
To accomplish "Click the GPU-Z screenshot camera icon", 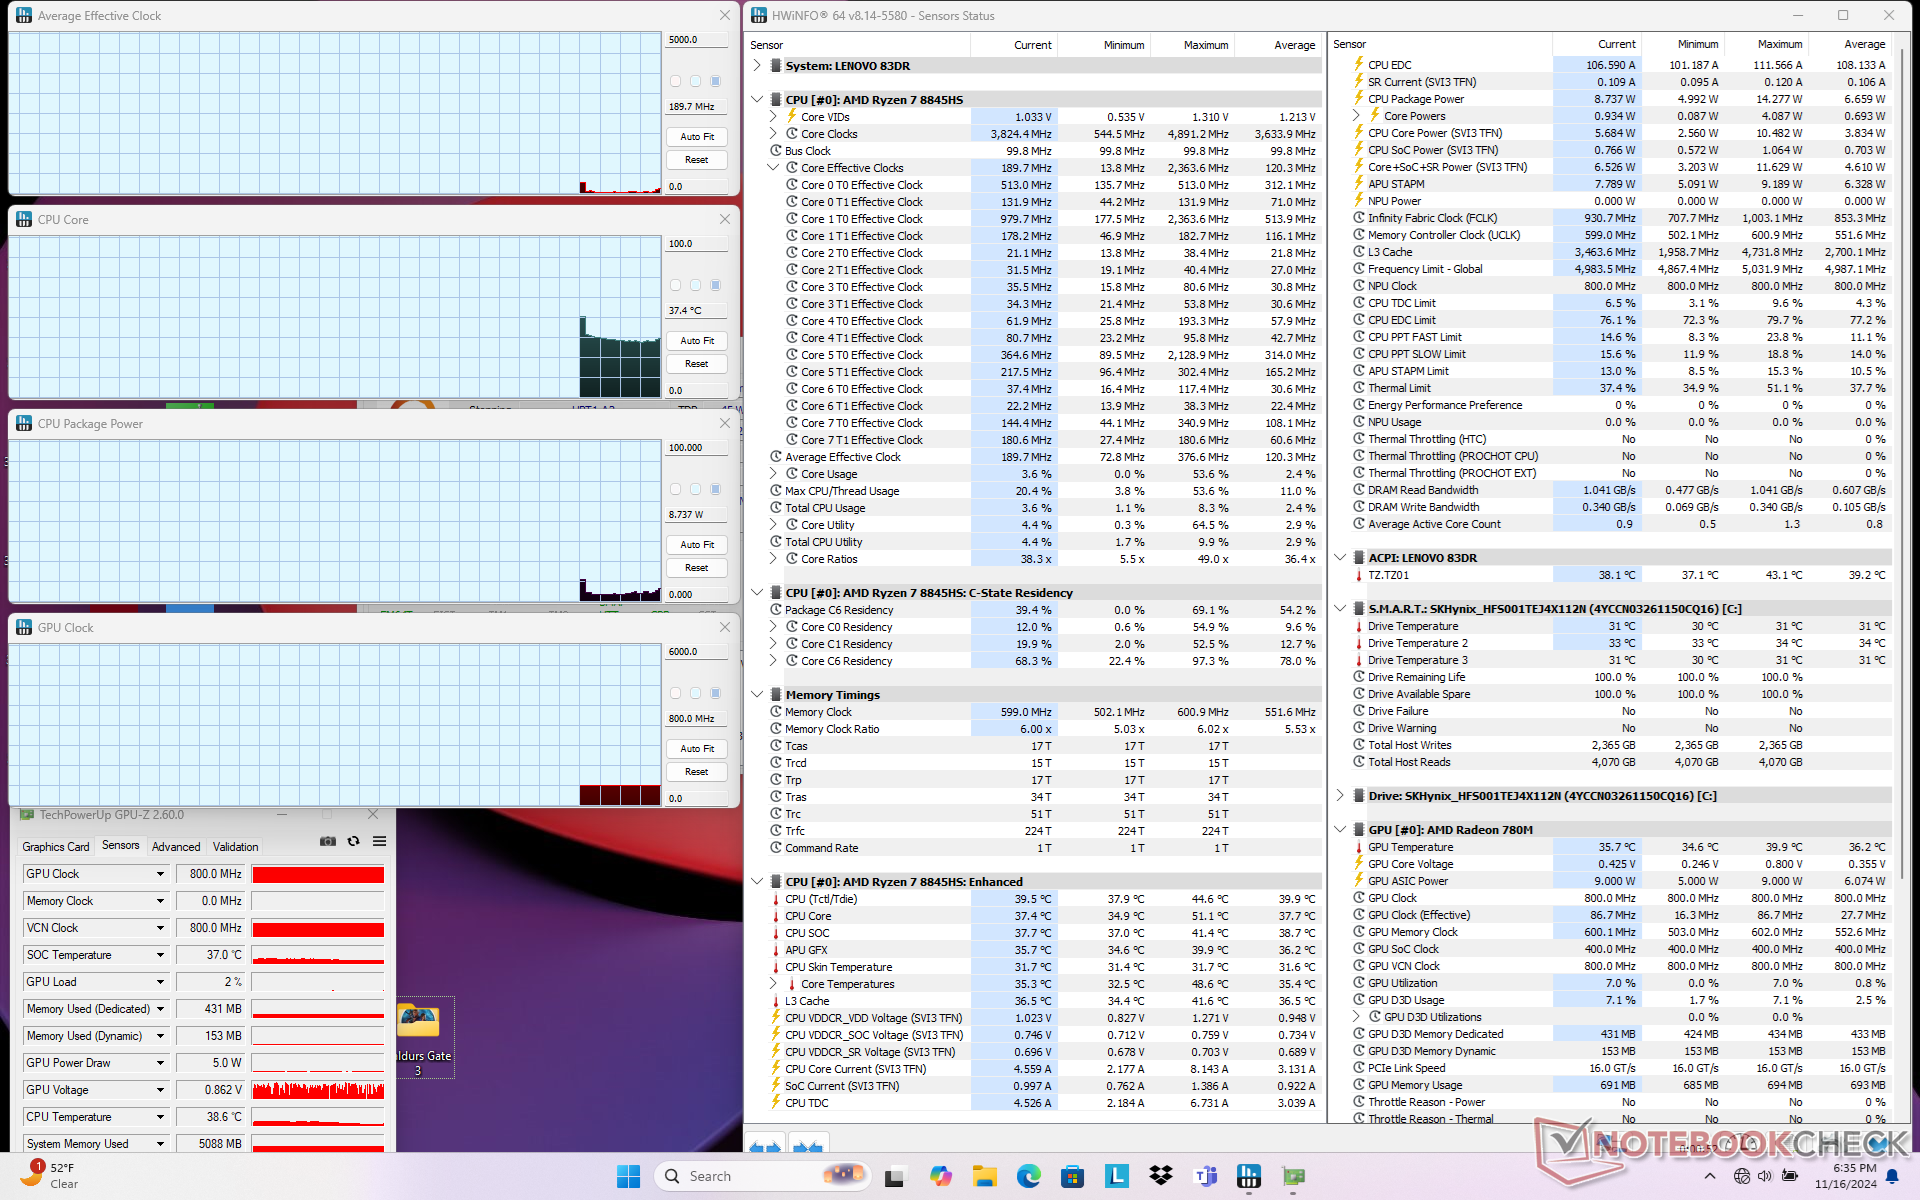I will coord(327,841).
